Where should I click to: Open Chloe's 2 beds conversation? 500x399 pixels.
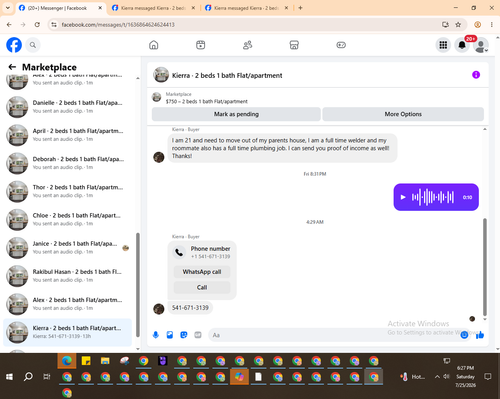68,219
